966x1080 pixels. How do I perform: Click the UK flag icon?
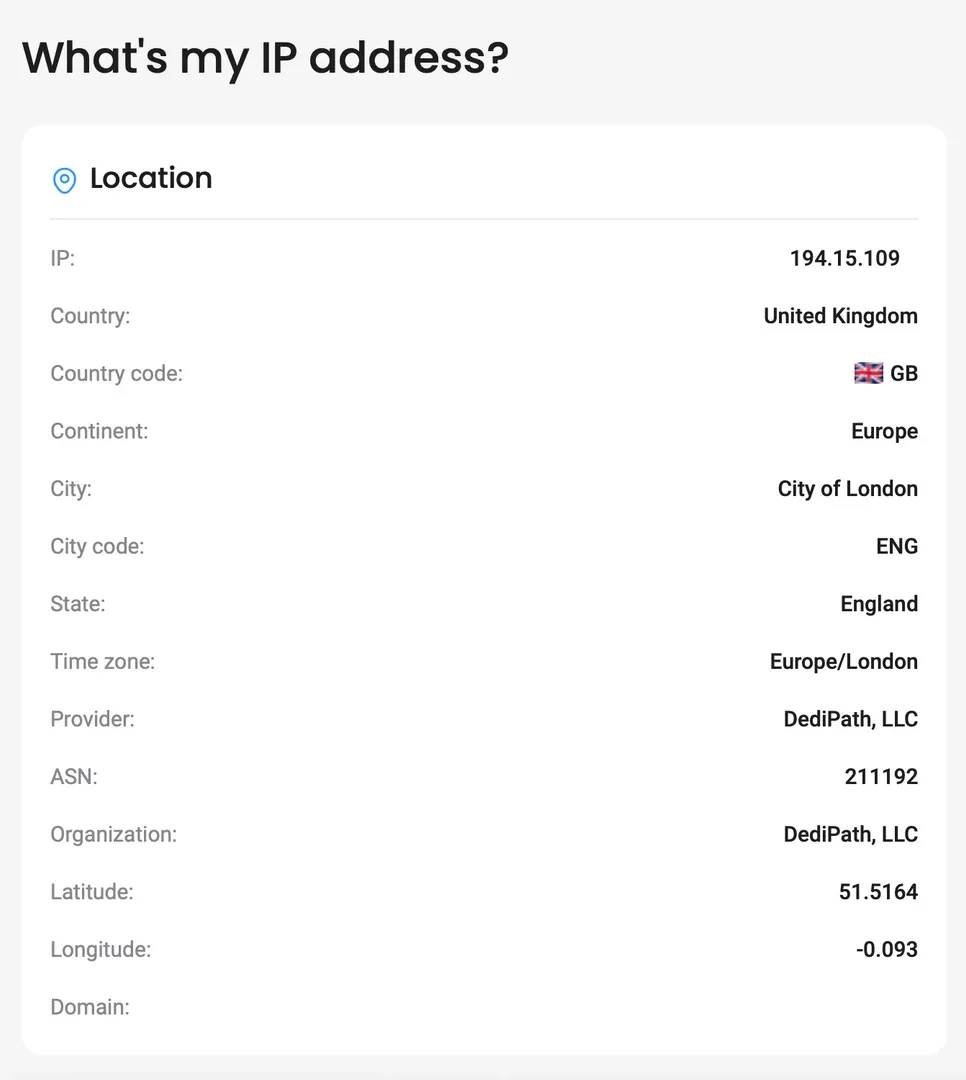868,374
